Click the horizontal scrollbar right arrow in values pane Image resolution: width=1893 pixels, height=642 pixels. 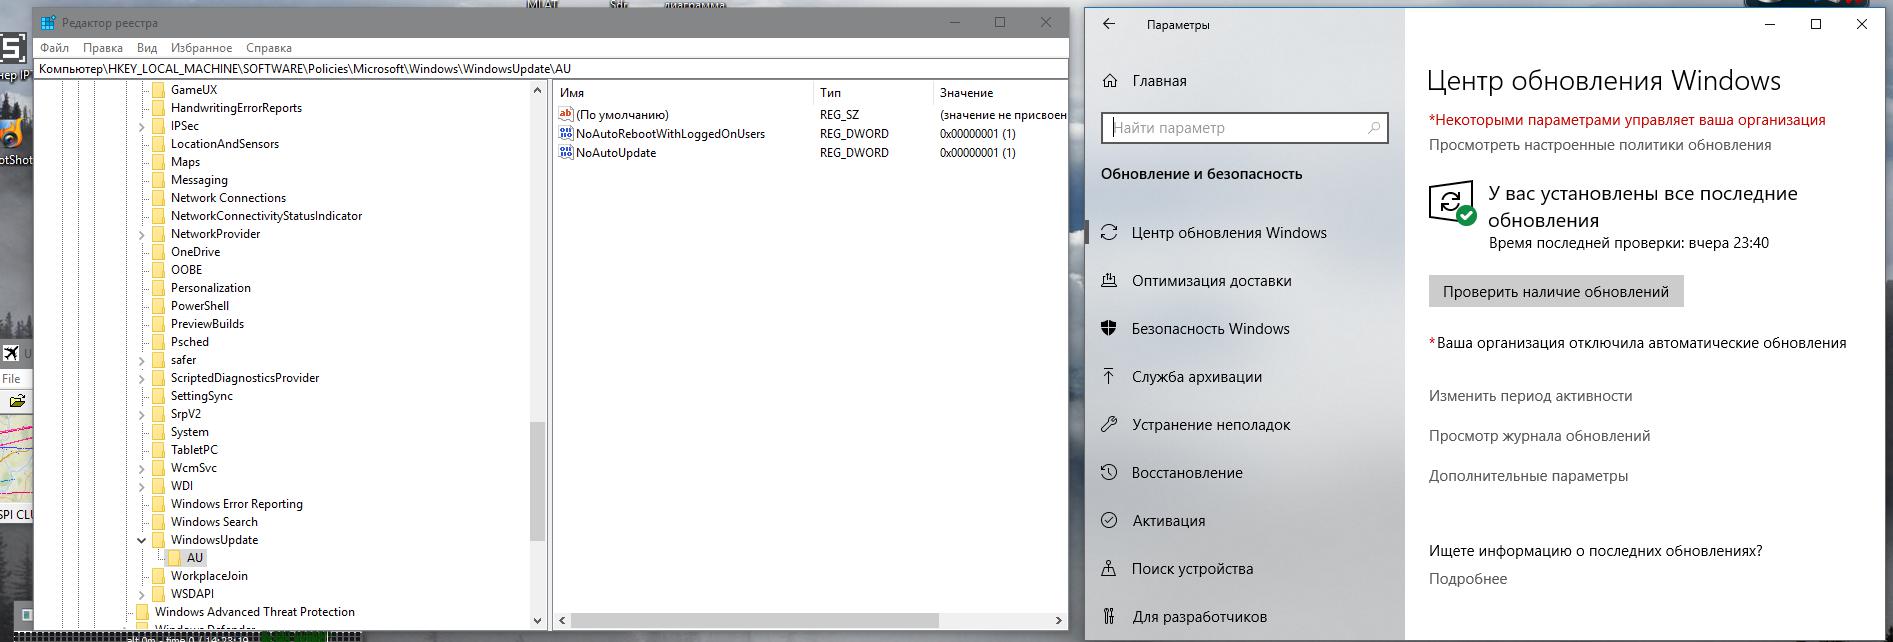[1059, 620]
